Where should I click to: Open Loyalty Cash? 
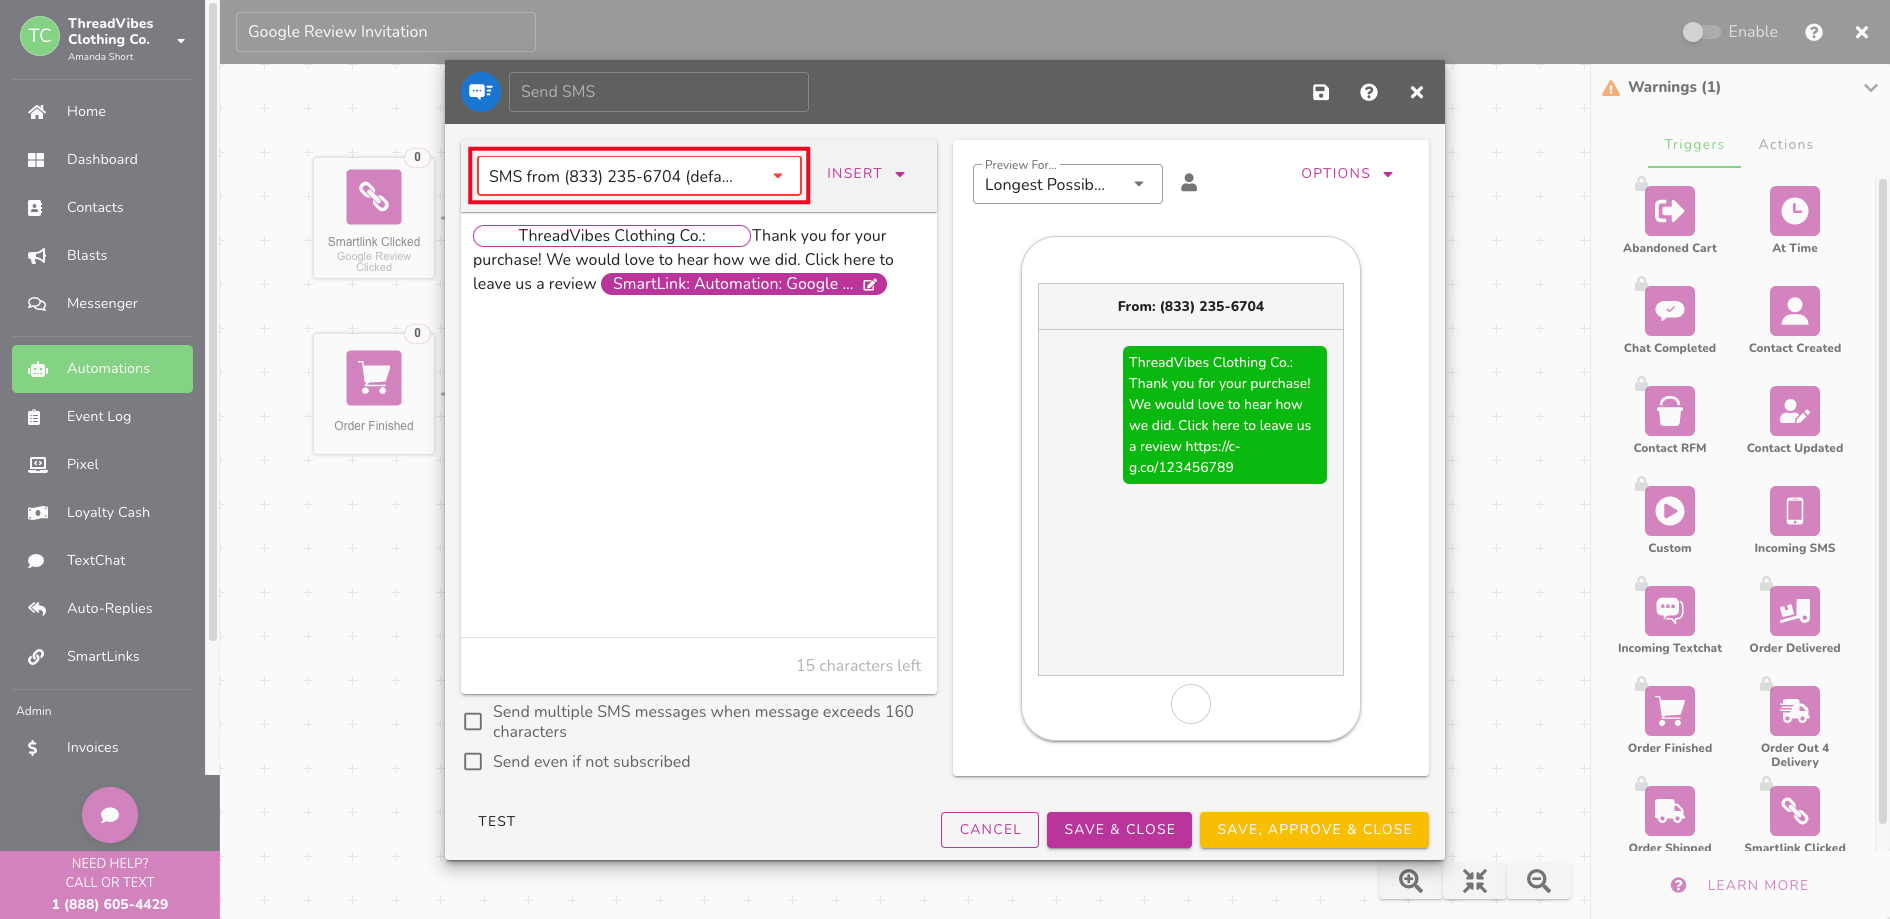(102, 512)
